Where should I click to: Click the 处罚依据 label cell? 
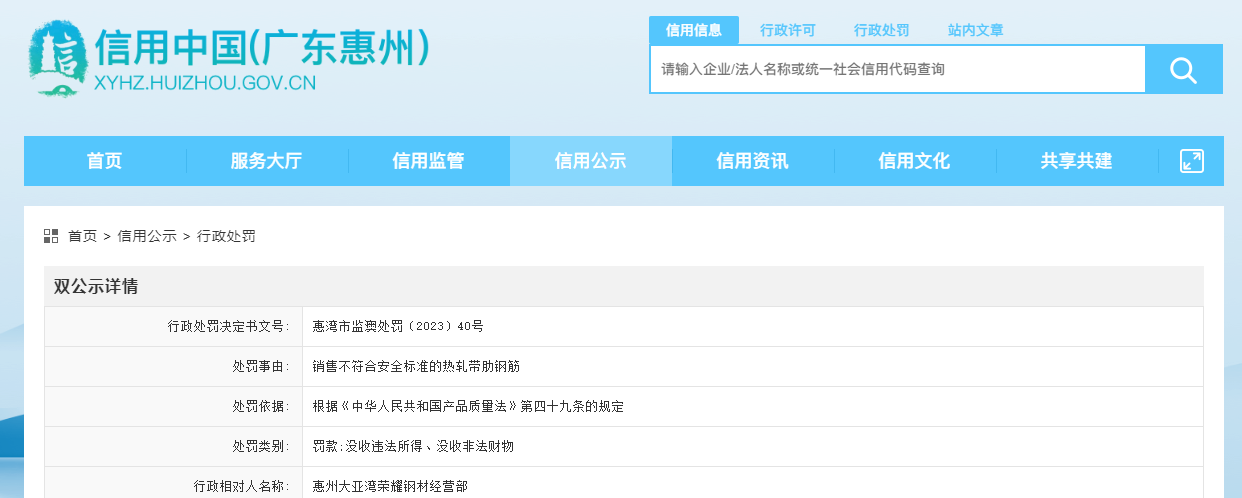tap(174, 406)
